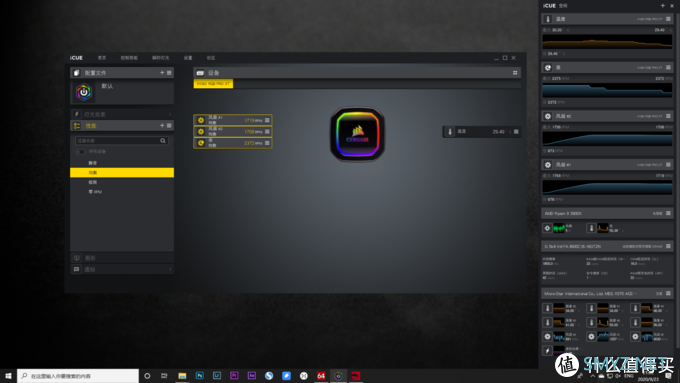Image resolution: width=680 pixels, height=383 pixels.
Task: Expand the pump graph panel's menu
Action: pyautogui.click(x=668, y=67)
